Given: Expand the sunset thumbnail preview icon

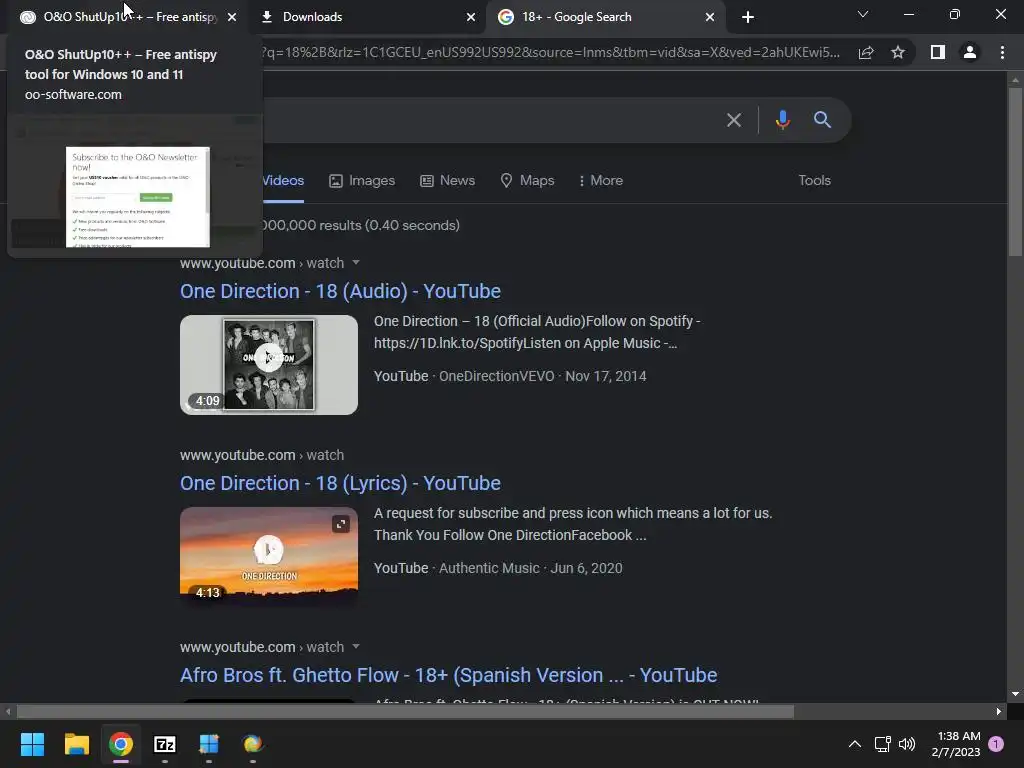Looking at the screenshot, I should [x=340, y=524].
